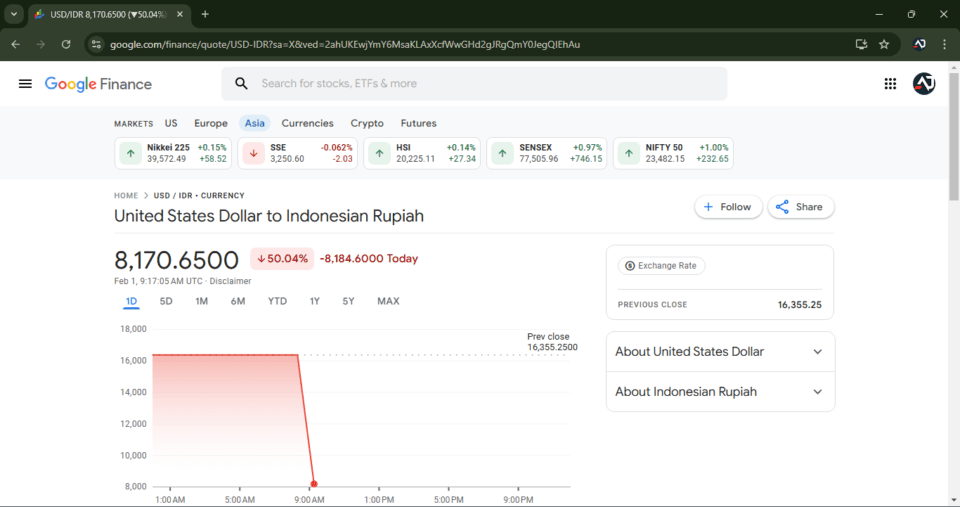Open the NIFTY 50 index card
The height and width of the screenshot is (507, 960).
pos(673,153)
